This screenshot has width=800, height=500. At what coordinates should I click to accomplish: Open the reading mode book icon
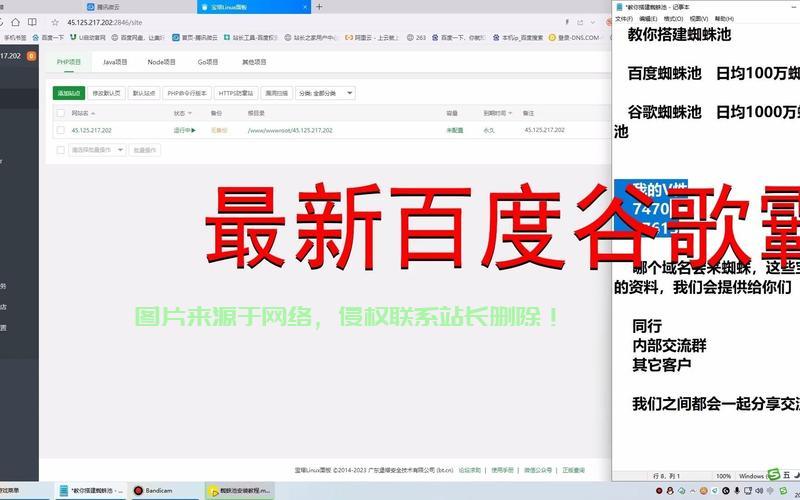pyautogui.click(x=32, y=22)
